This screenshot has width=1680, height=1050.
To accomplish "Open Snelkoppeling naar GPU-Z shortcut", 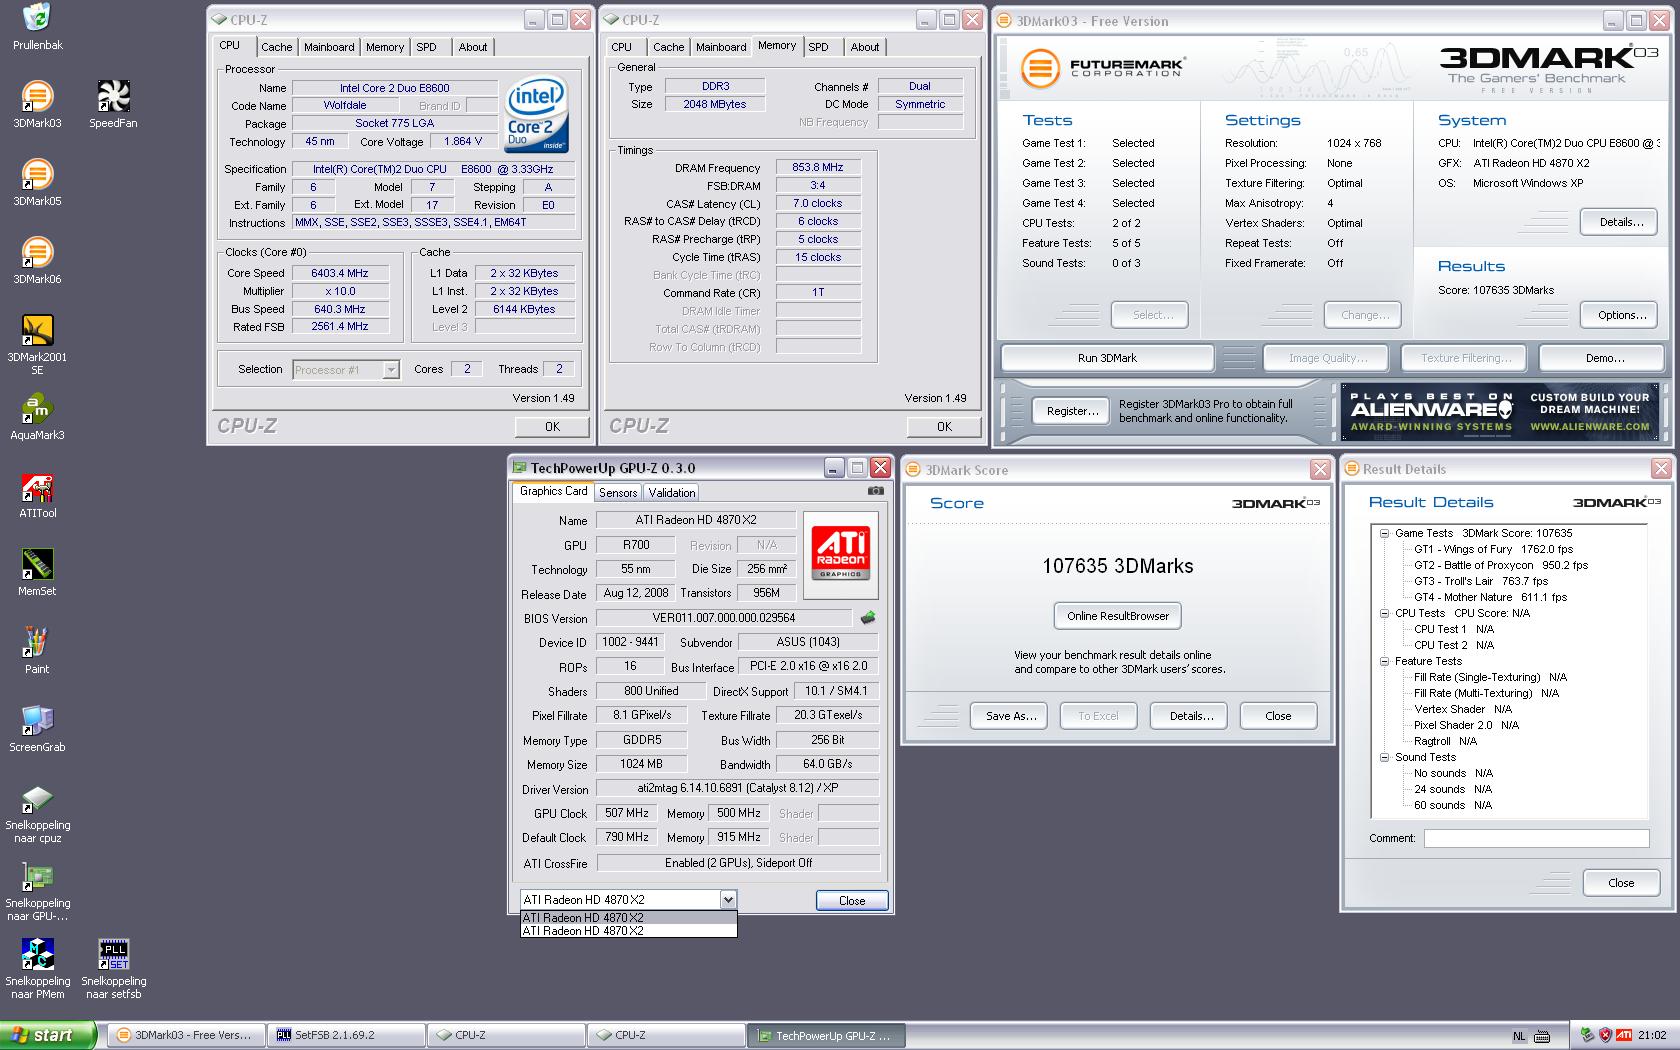I will point(37,891).
